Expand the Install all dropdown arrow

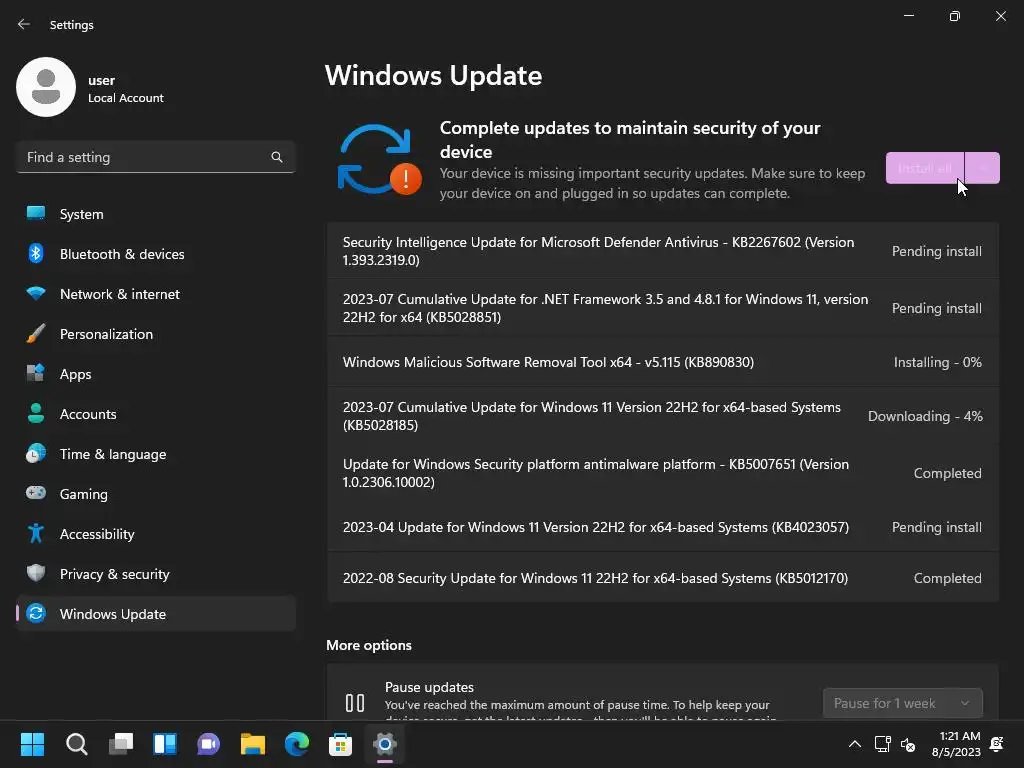coord(982,168)
